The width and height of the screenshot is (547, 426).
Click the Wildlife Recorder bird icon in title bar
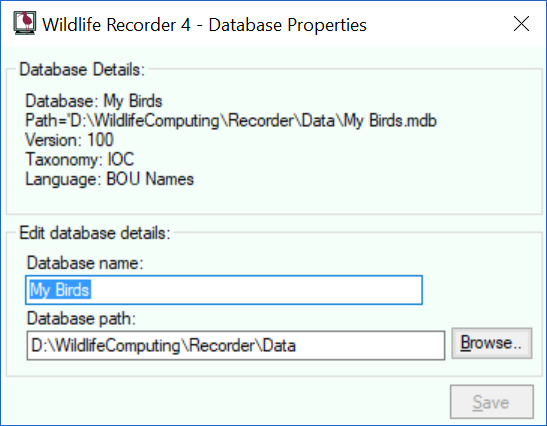click(24, 23)
